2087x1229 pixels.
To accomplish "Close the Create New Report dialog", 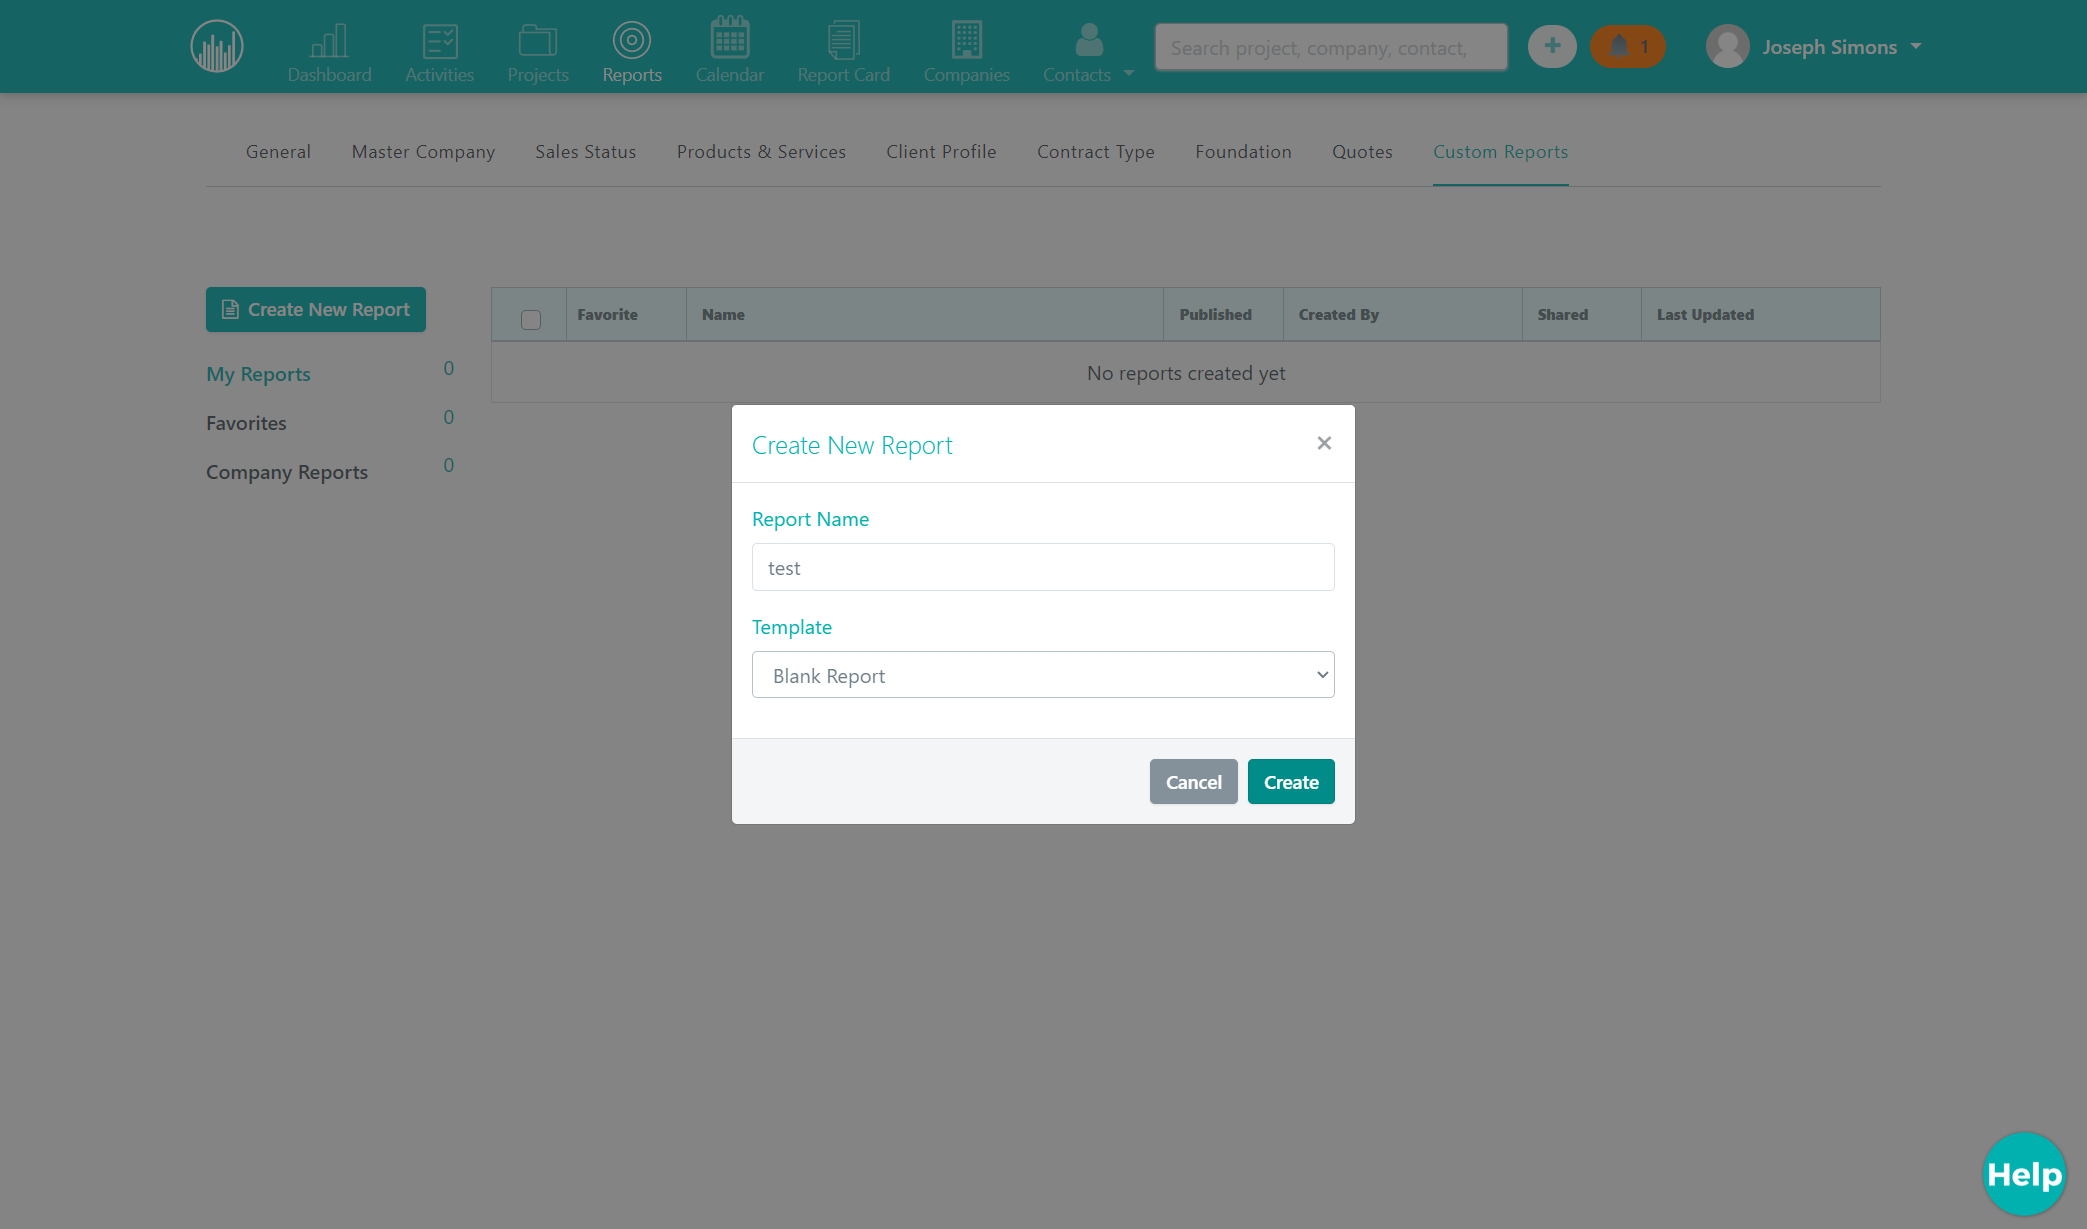I will [1324, 443].
